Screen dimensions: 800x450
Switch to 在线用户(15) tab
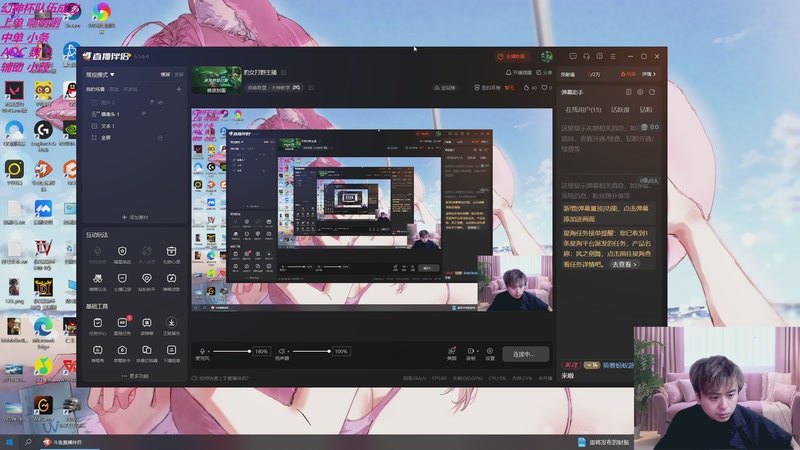(x=583, y=110)
